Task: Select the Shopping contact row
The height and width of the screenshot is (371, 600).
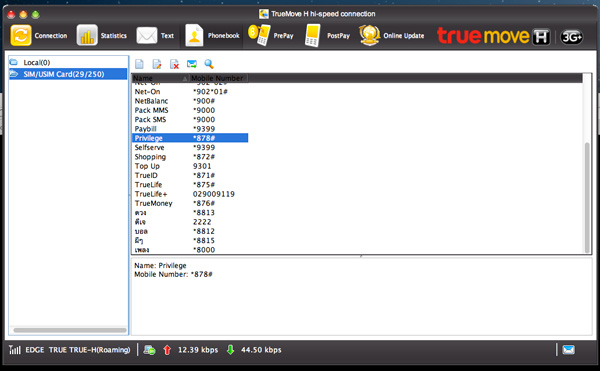Action: tap(190, 157)
